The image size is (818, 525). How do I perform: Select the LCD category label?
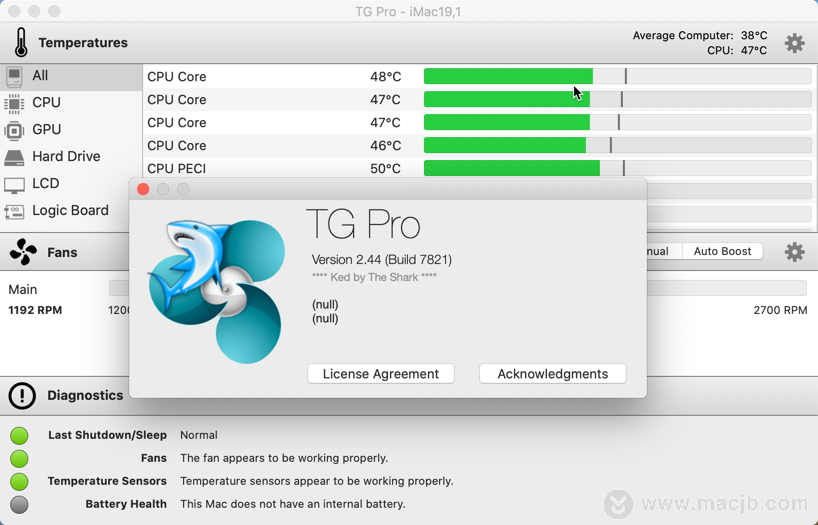tap(46, 183)
